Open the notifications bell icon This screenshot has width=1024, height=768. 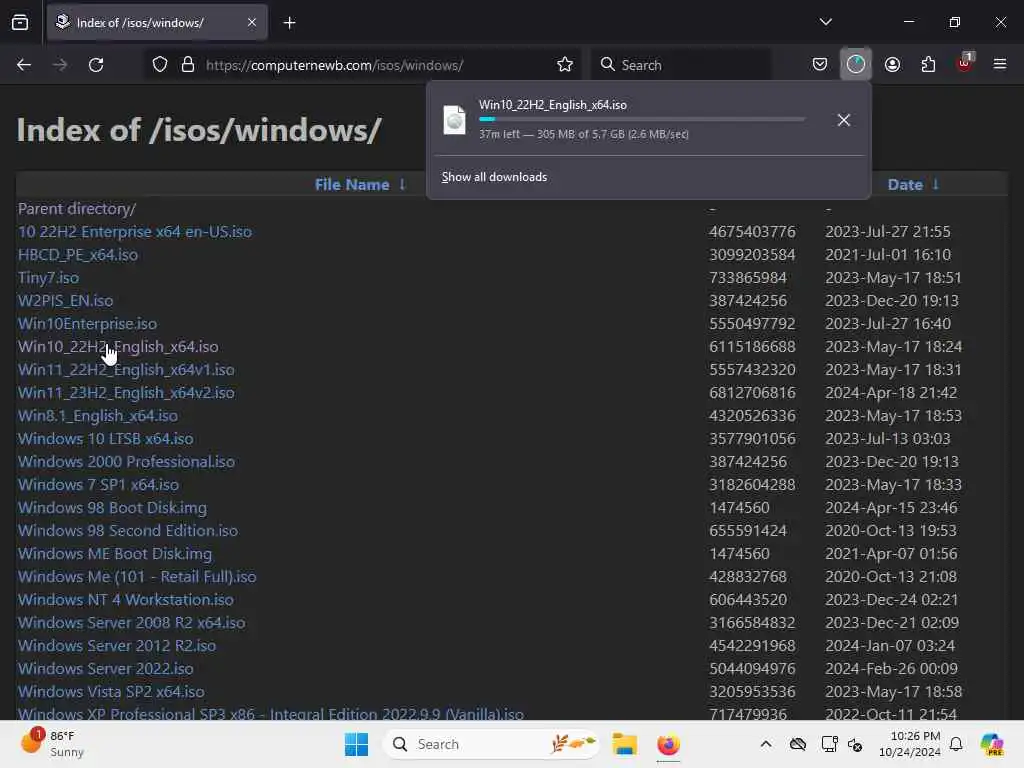(956, 744)
